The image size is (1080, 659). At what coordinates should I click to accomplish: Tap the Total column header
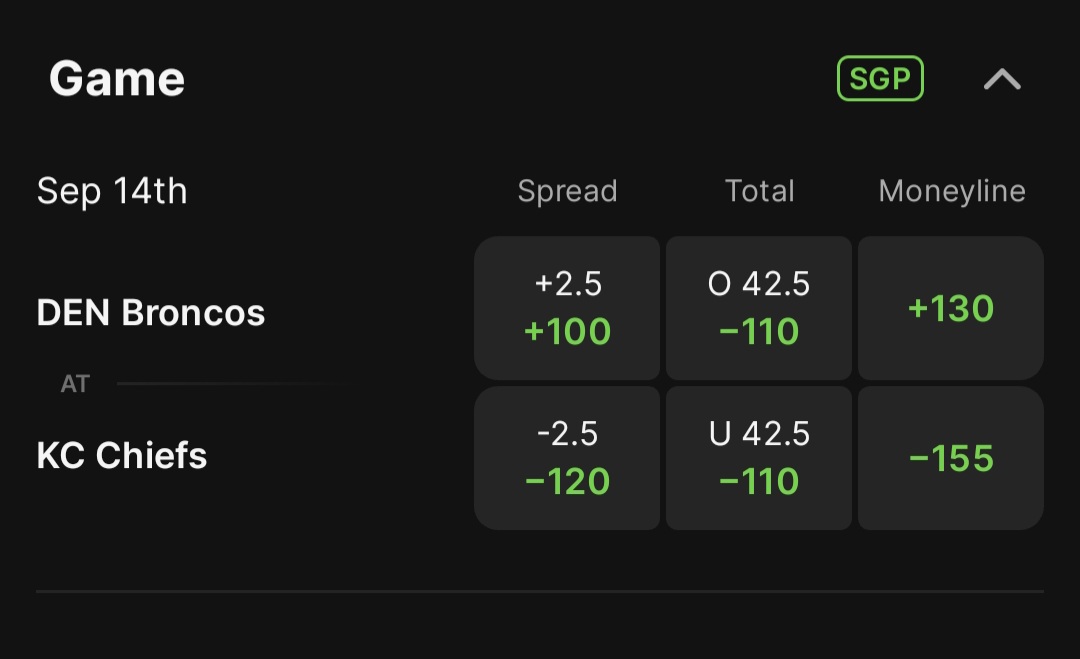pos(760,191)
